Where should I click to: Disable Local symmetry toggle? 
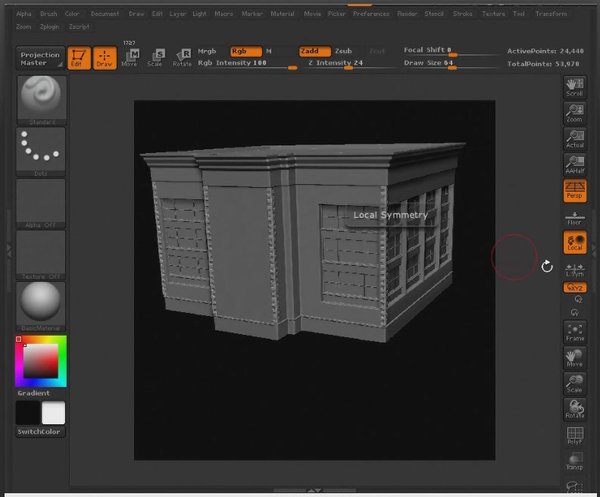pyautogui.click(x=575, y=243)
